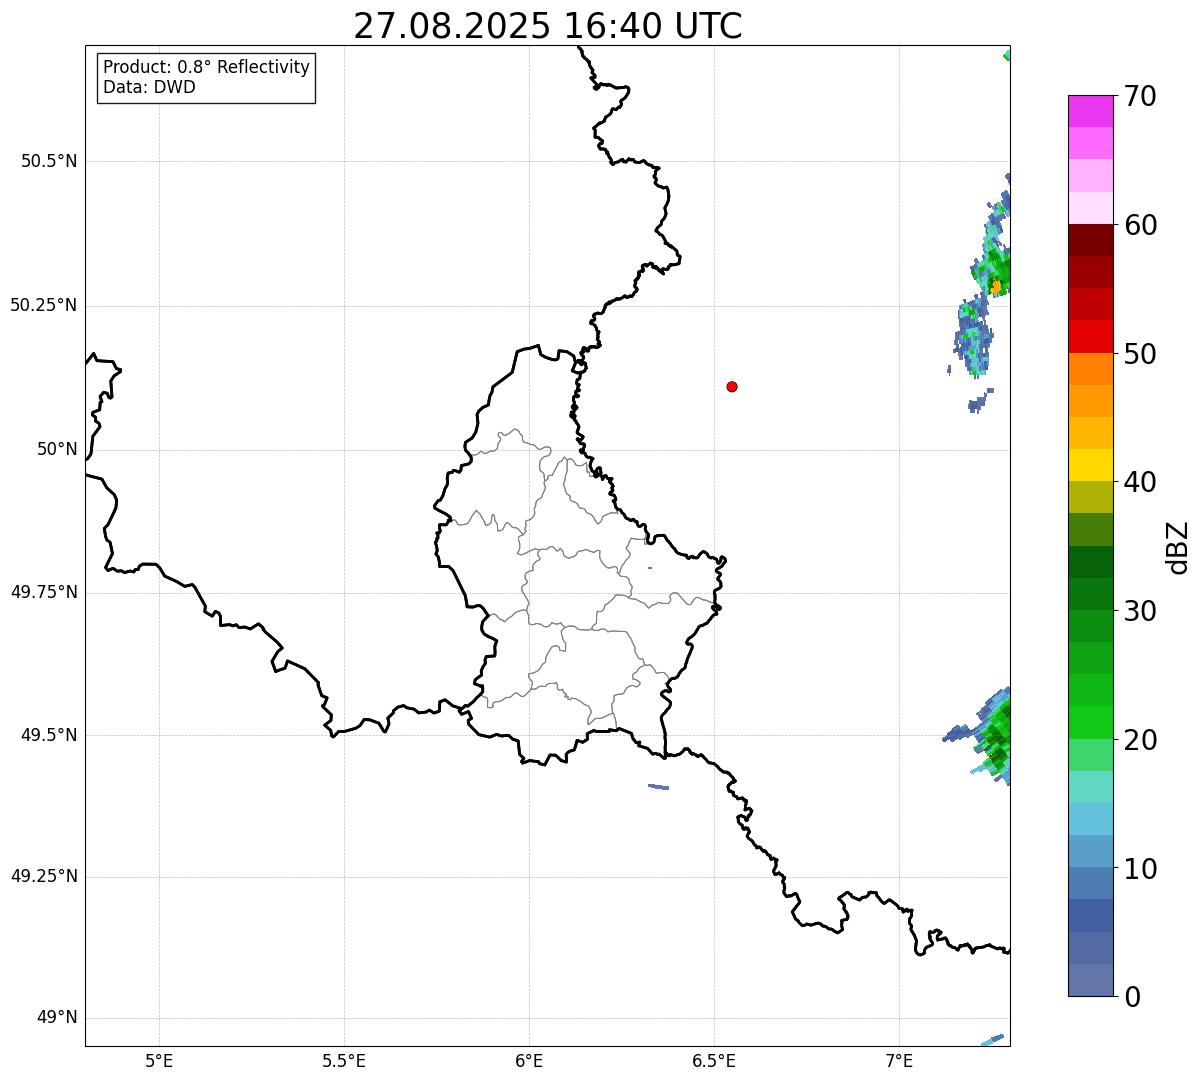Pick the bright yellow segment just above 40
Screen dimensions: 1202x1081
[1091, 465]
